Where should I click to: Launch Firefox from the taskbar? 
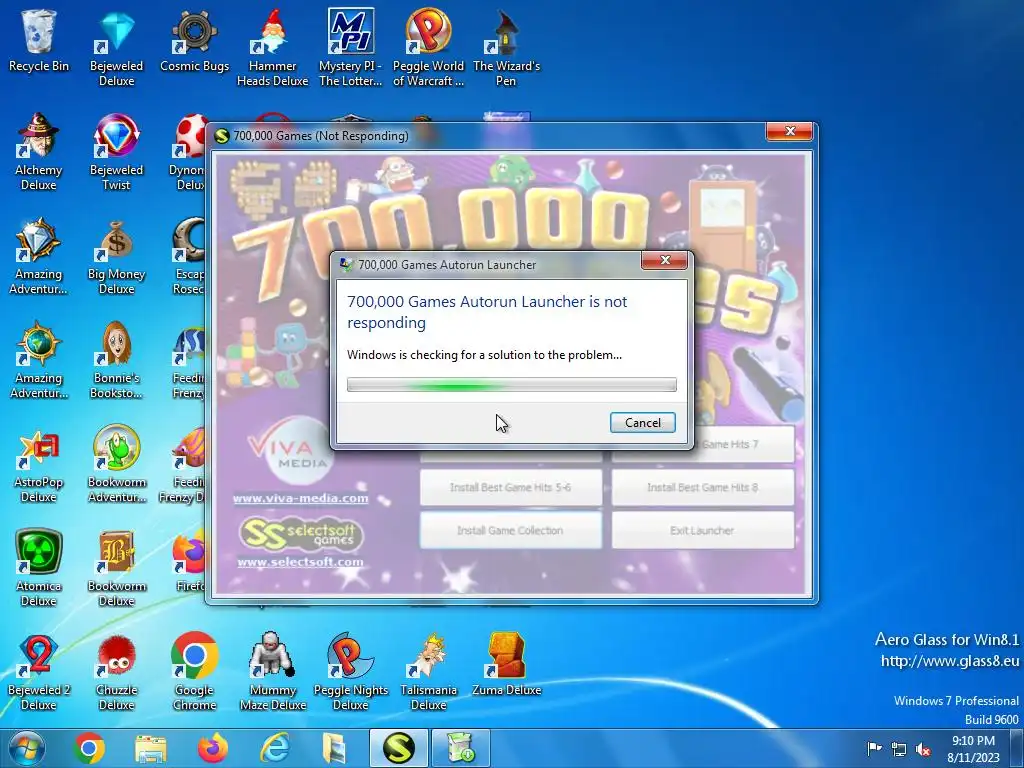pos(213,748)
